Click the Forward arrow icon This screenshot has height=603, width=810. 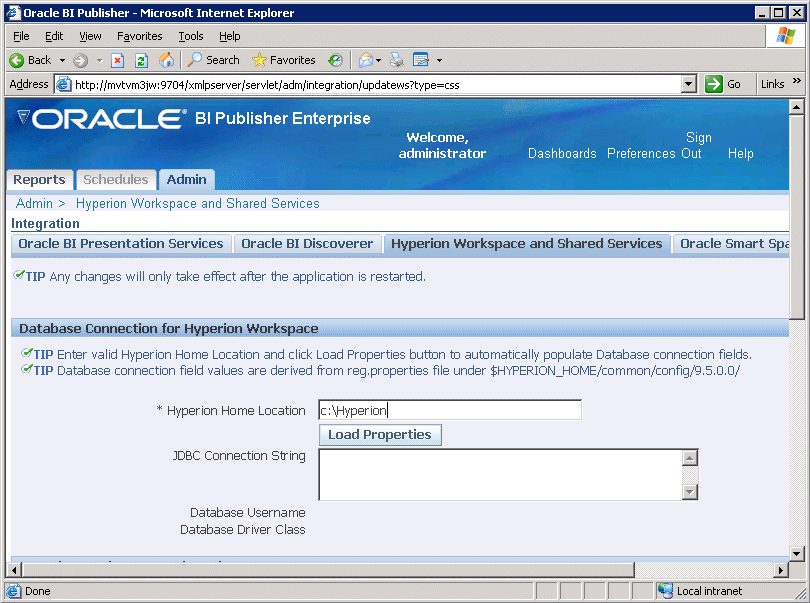80,60
